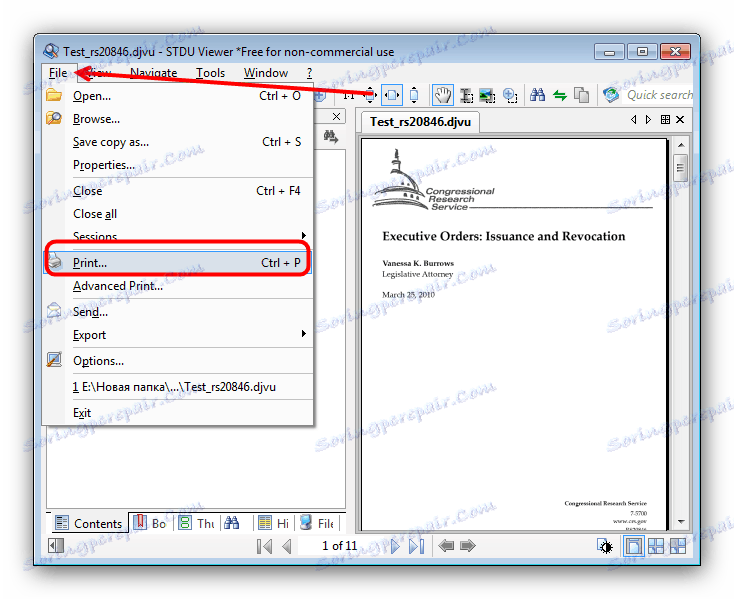Open Options... from File menu

(x=178, y=361)
